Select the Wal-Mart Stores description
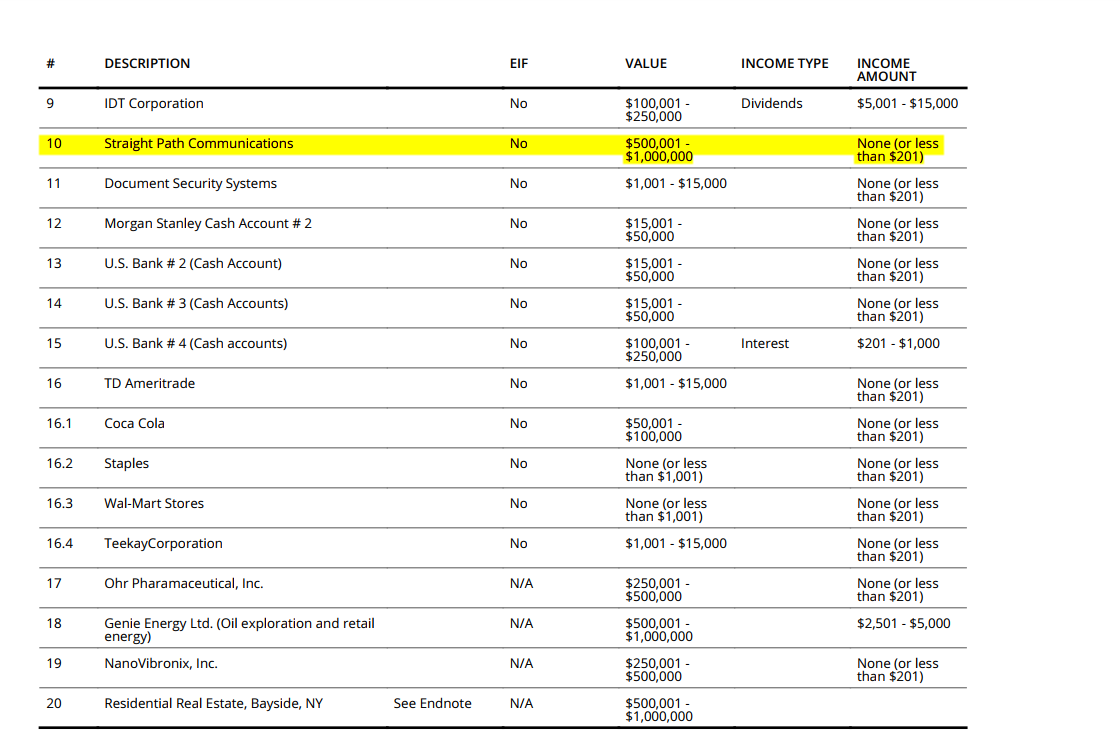The height and width of the screenshot is (745, 1120). click(154, 504)
